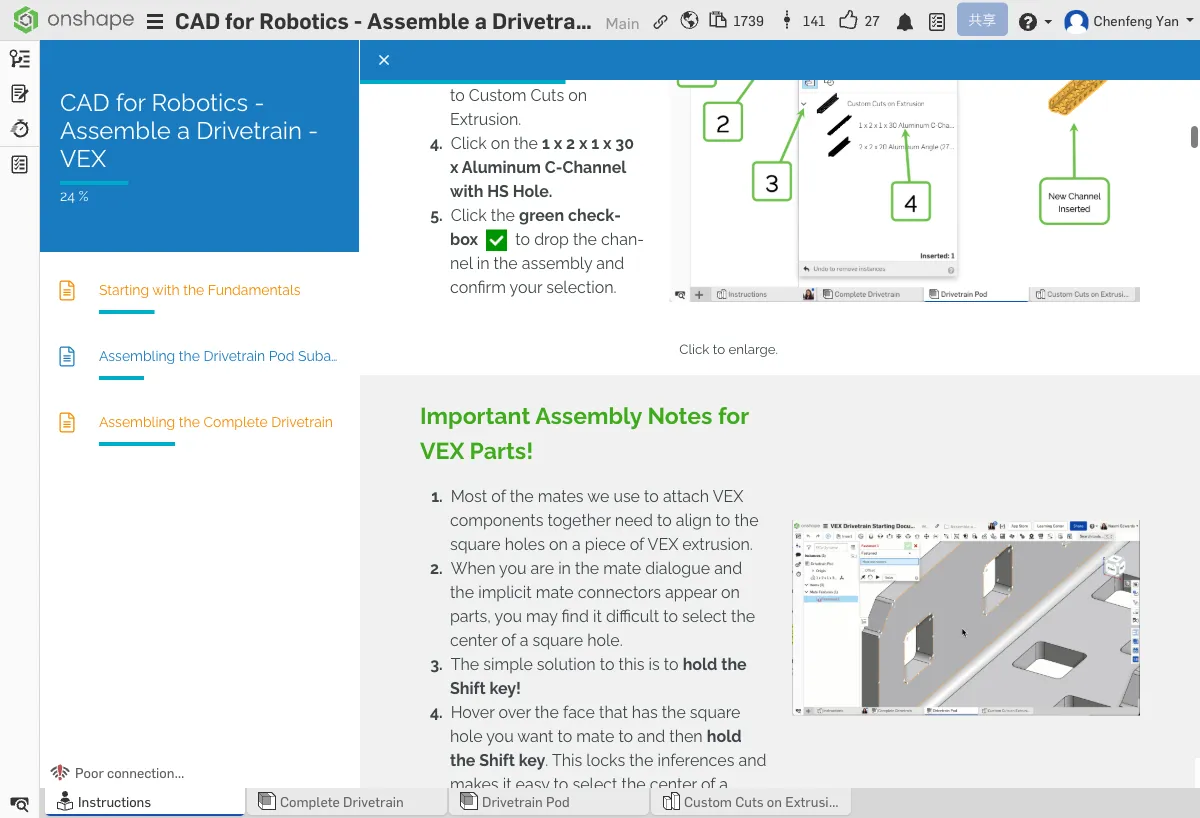
Task: Click the public globe icon
Action: pos(689,21)
